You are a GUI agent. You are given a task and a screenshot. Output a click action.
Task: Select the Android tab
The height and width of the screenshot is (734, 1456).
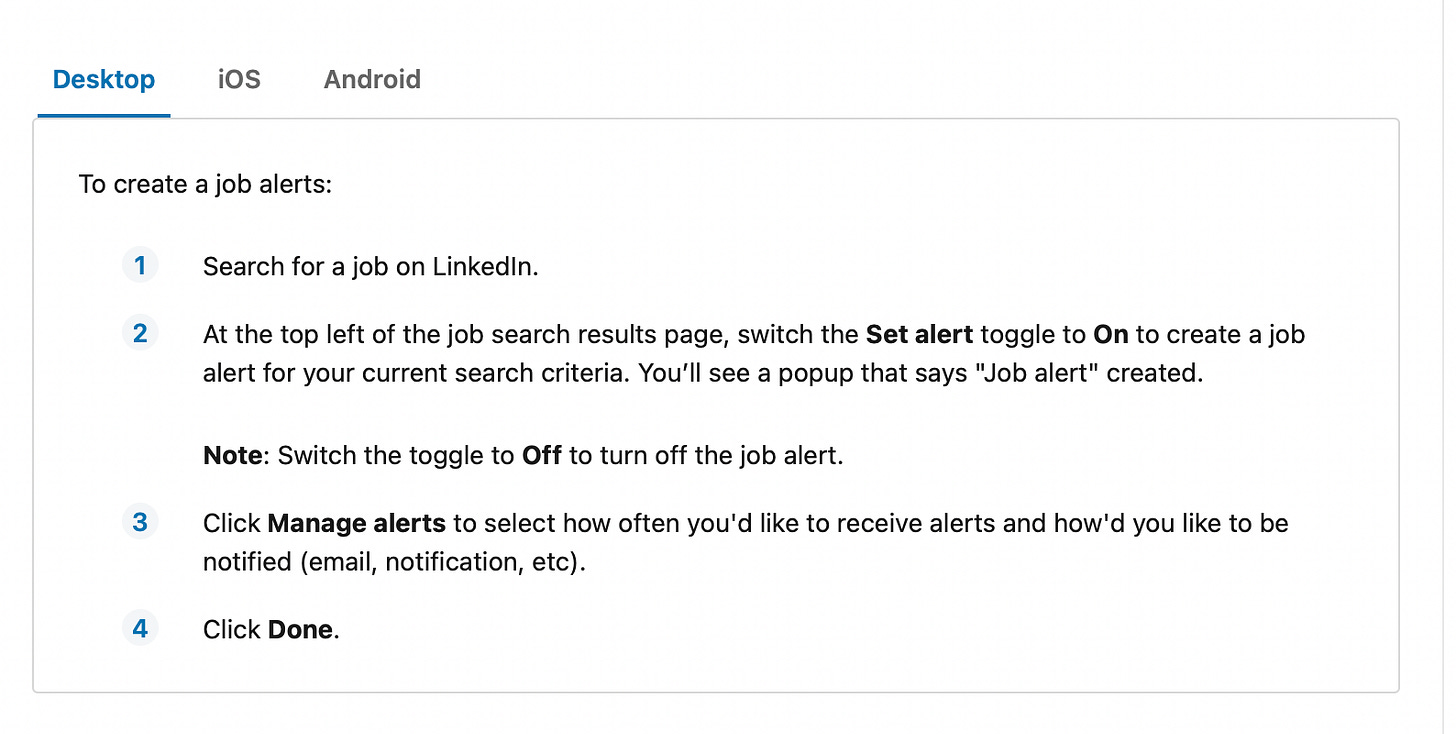click(372, 79)
